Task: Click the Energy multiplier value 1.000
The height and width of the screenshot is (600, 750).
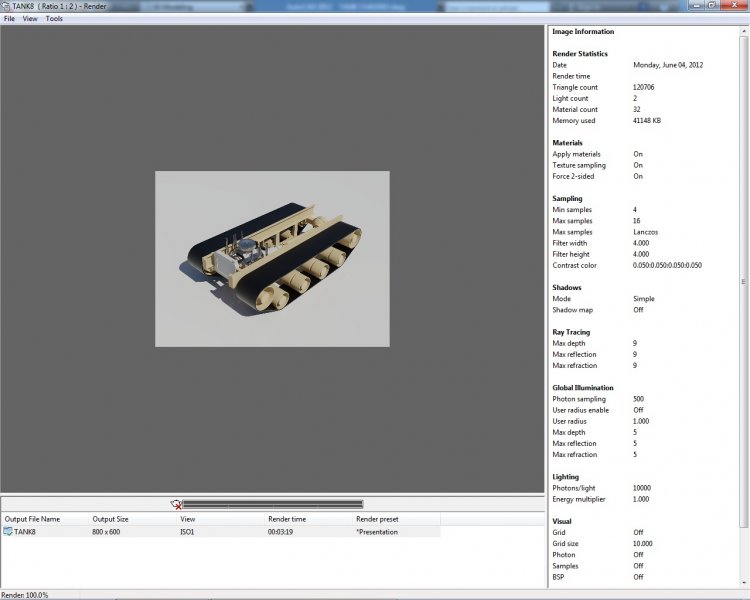Action: coord(641,499)
